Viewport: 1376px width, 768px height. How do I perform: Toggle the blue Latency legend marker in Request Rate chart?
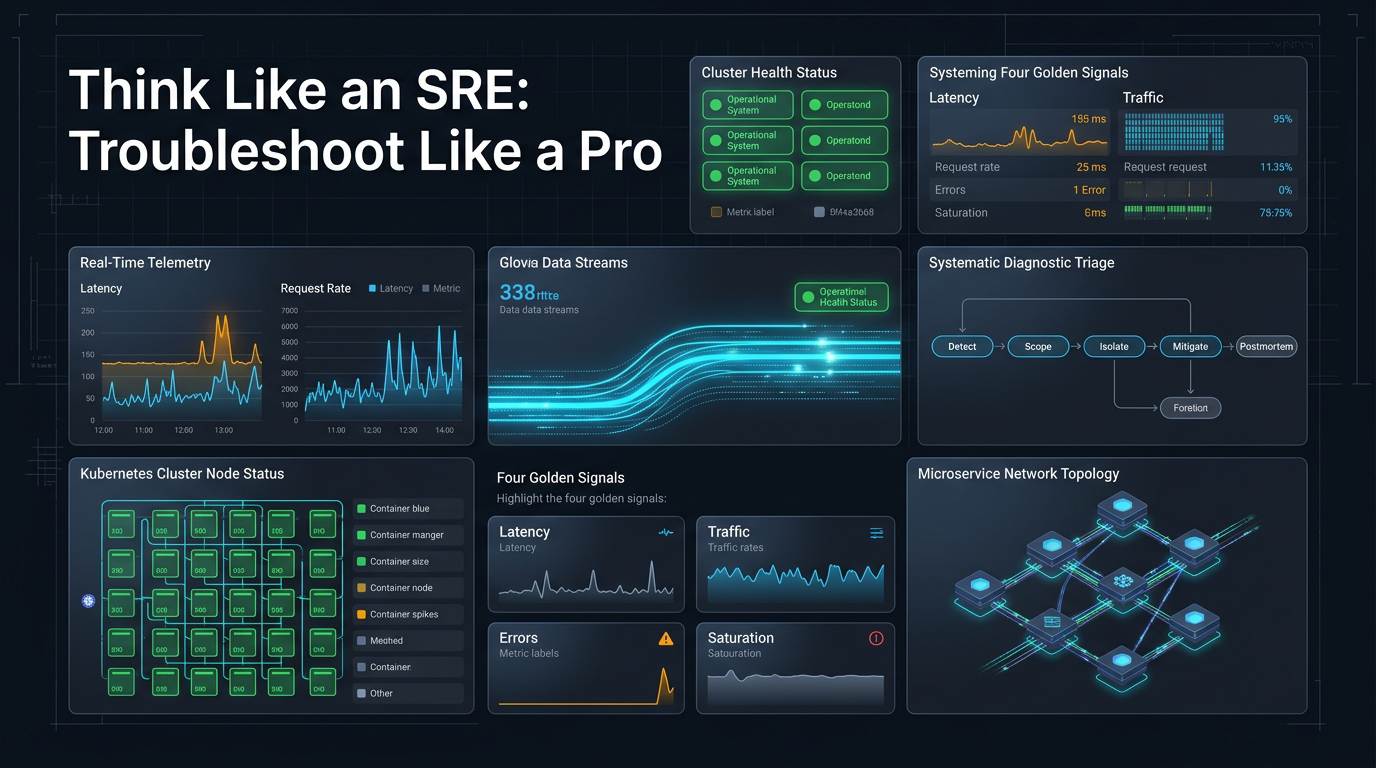coord(373,288)
